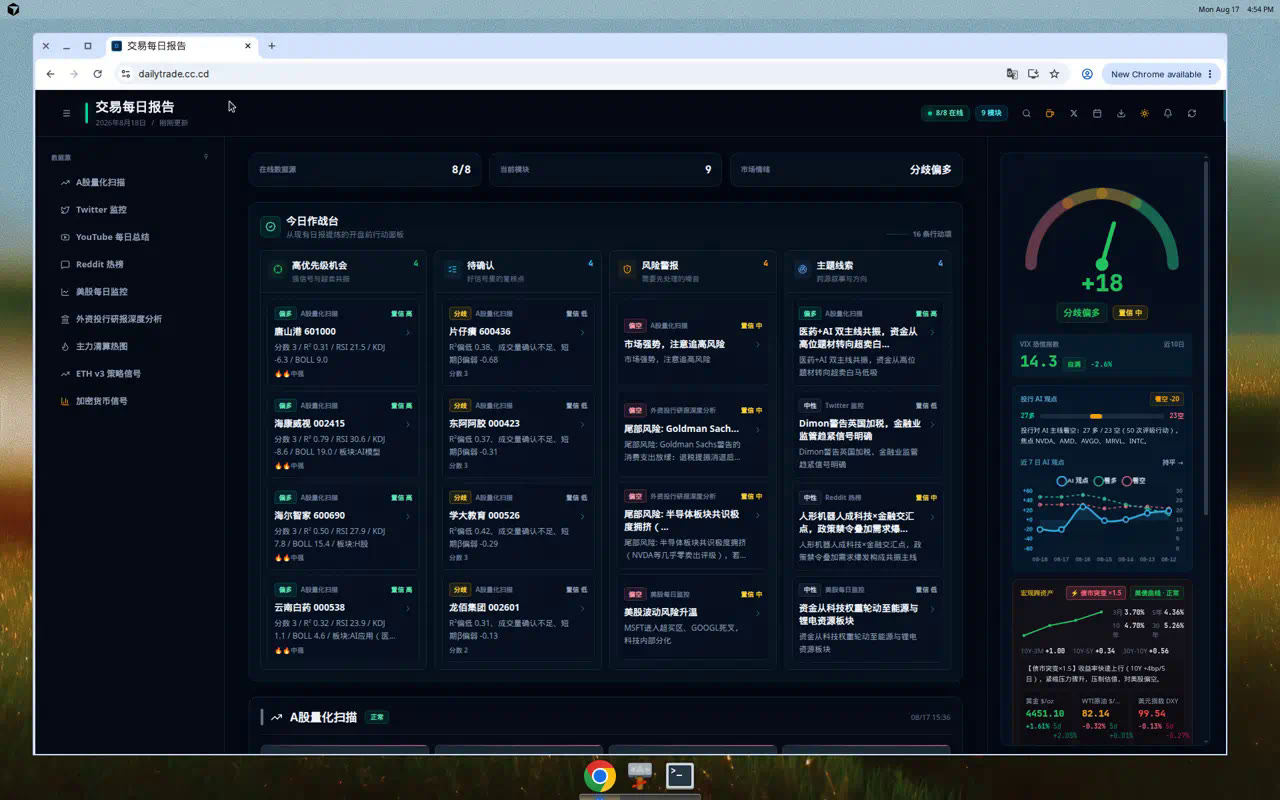Expand the 东阿阿胶 000423 card chevron
1280x800 pixels.
[583, 424]
